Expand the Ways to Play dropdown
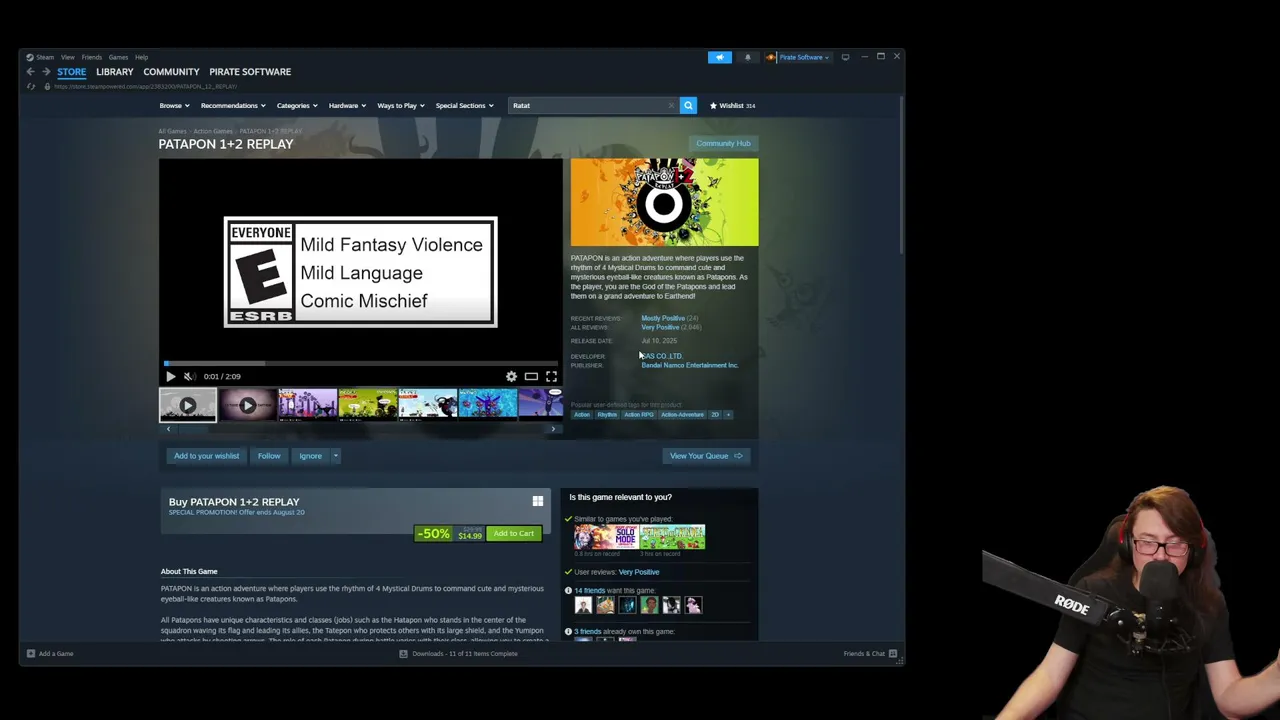 click(x=400, y=105)
